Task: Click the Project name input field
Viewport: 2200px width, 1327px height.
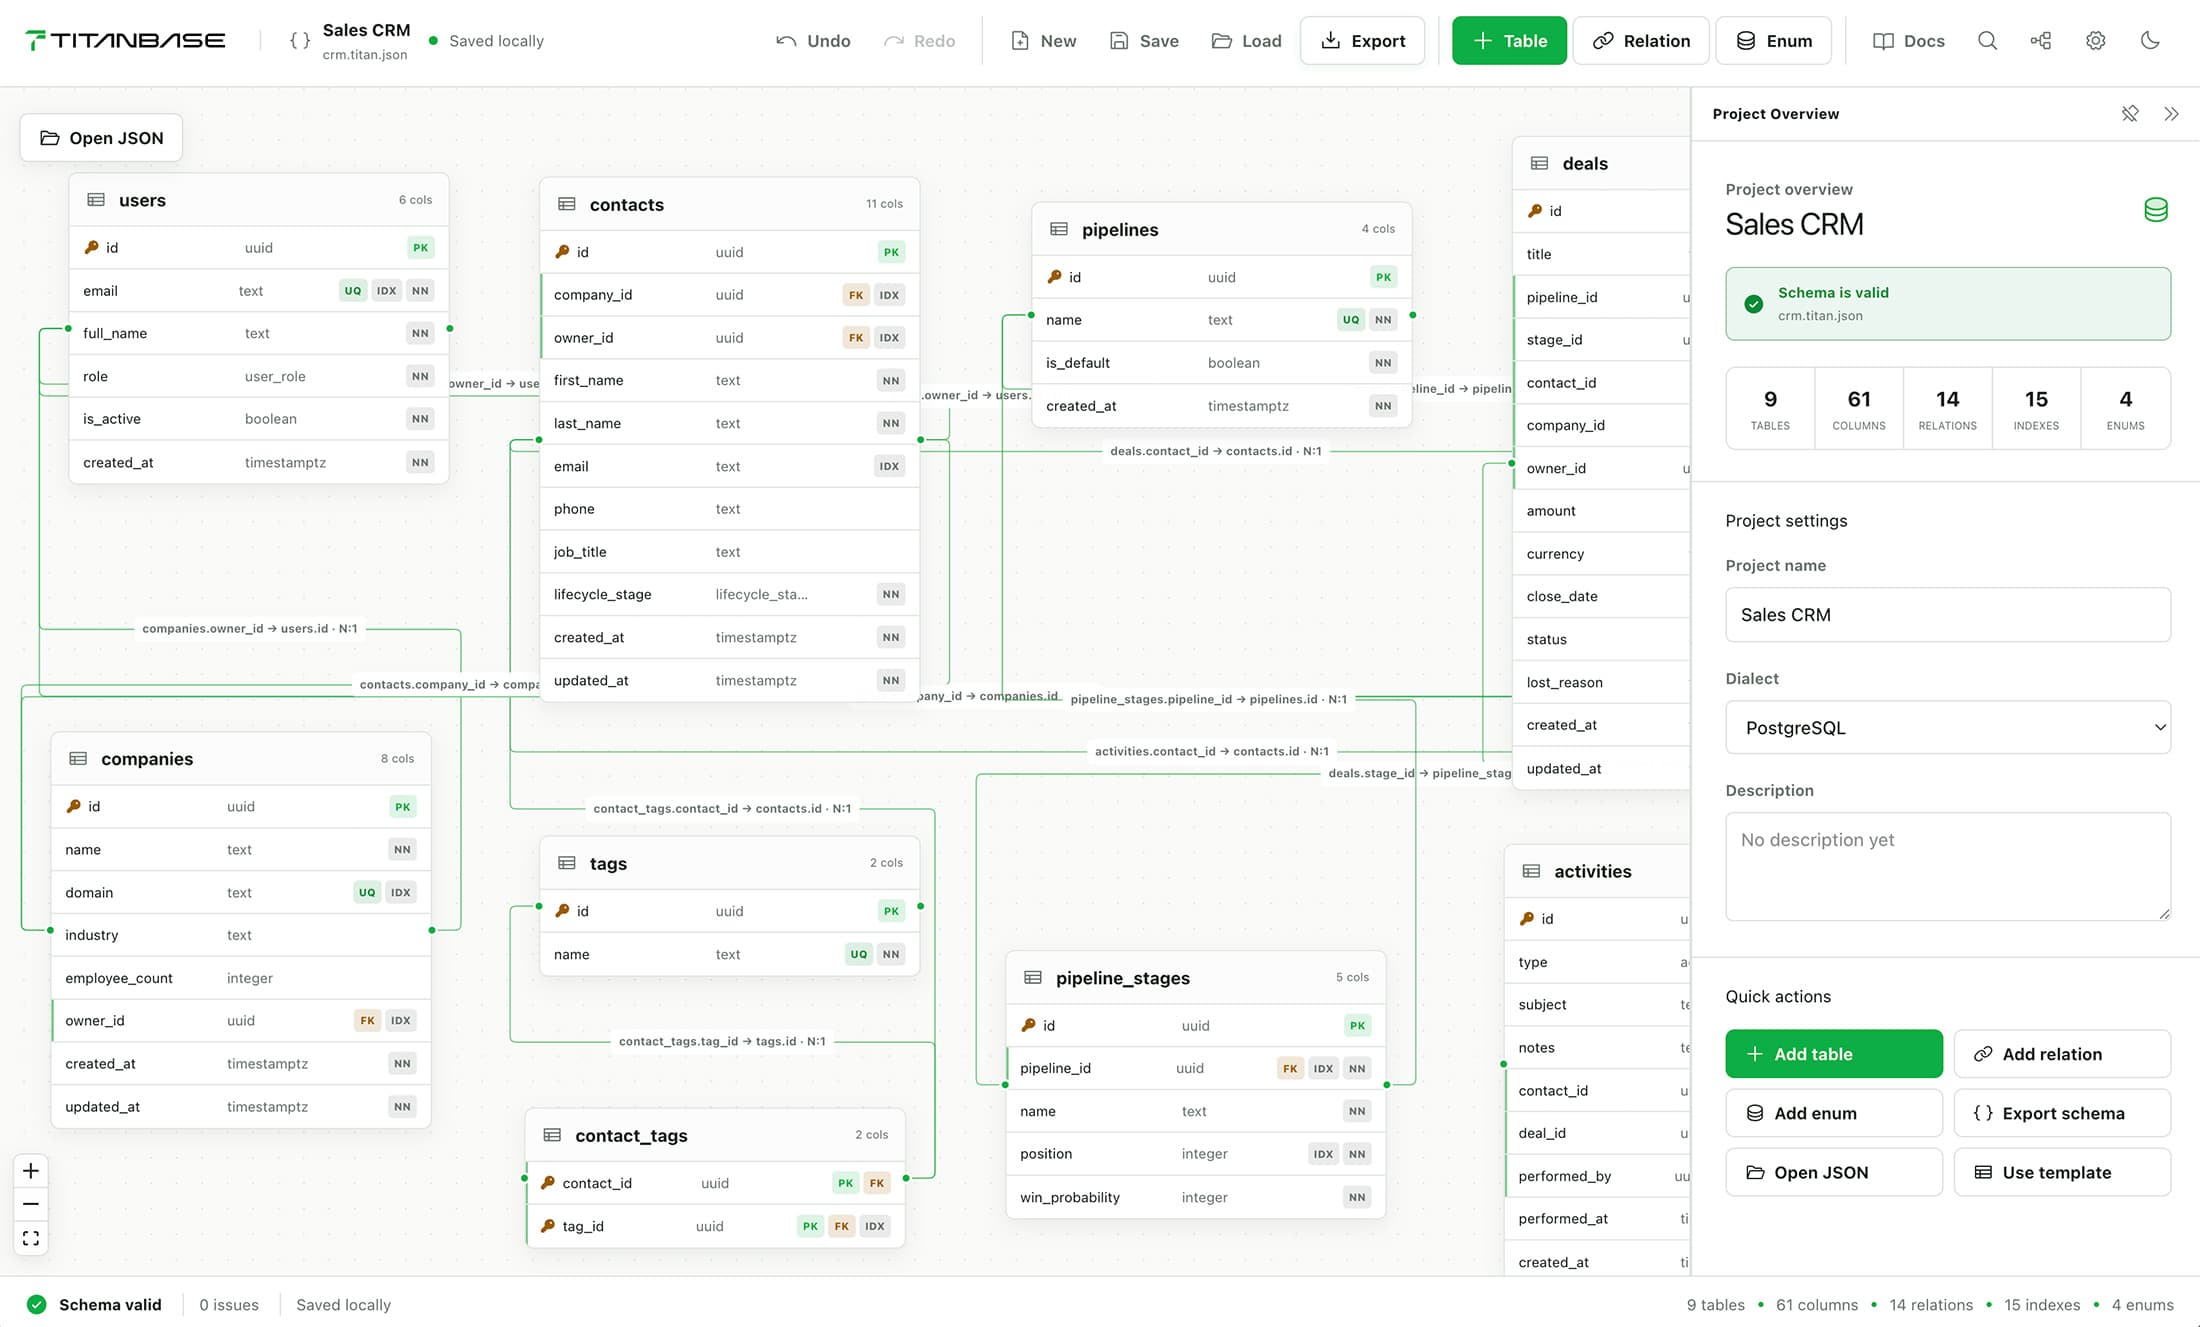Action: pos(1948,614)
